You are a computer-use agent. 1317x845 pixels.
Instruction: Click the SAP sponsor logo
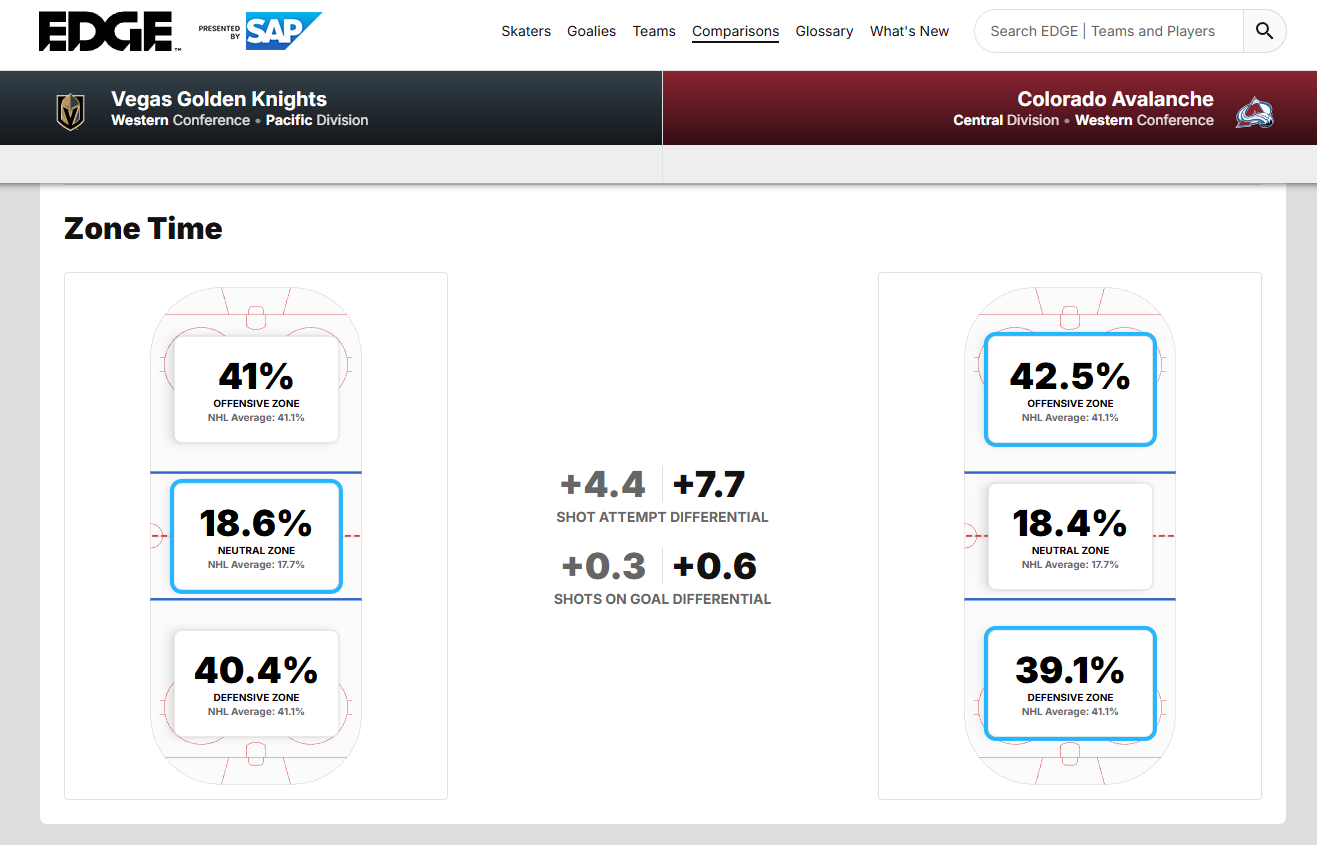point(283,31)
